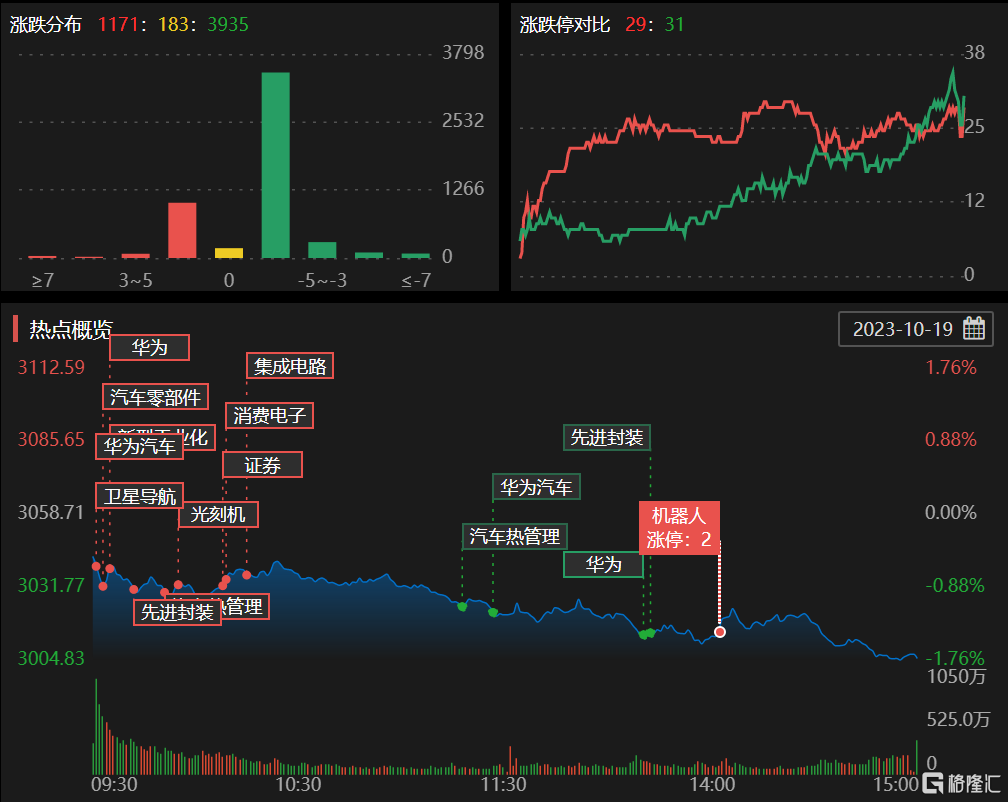Image resolution: width=1008 pixels, height=802 pixels.
Task: Click the 3112.59 index level
Action: click(51, 367)
